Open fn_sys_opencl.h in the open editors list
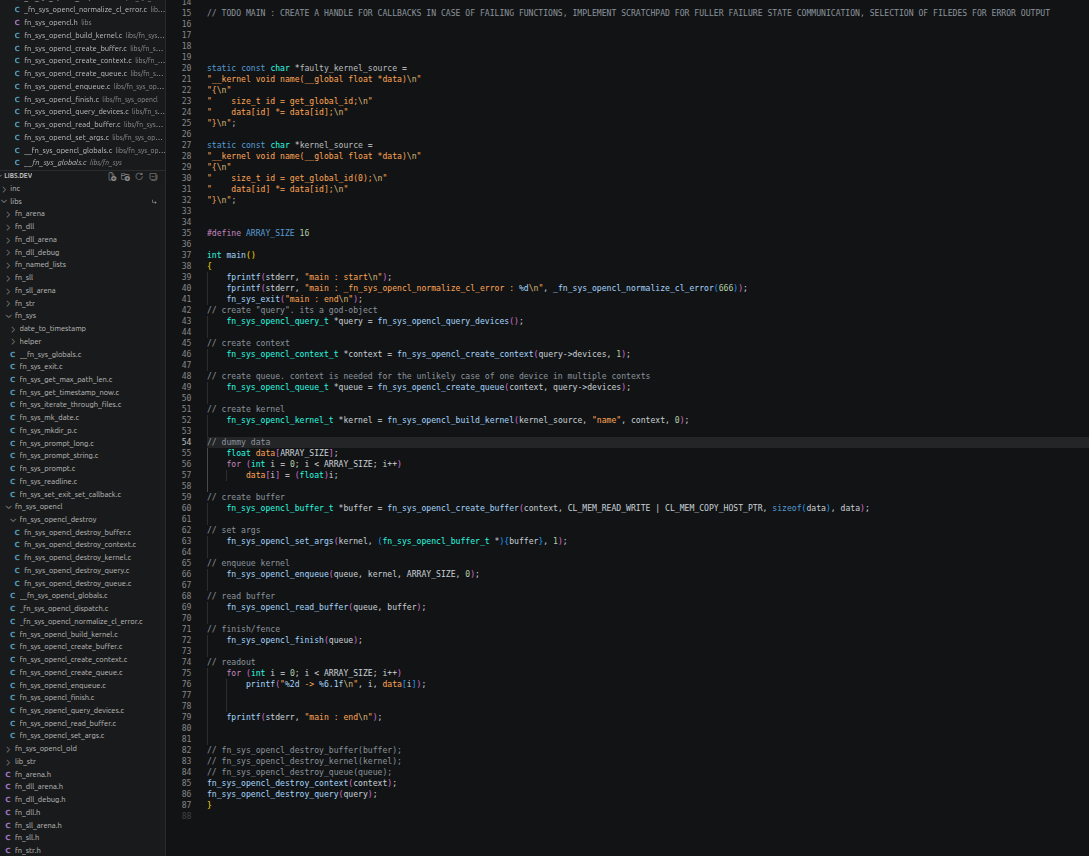This screenshot has height=856, width=1089. pos(51,22)
